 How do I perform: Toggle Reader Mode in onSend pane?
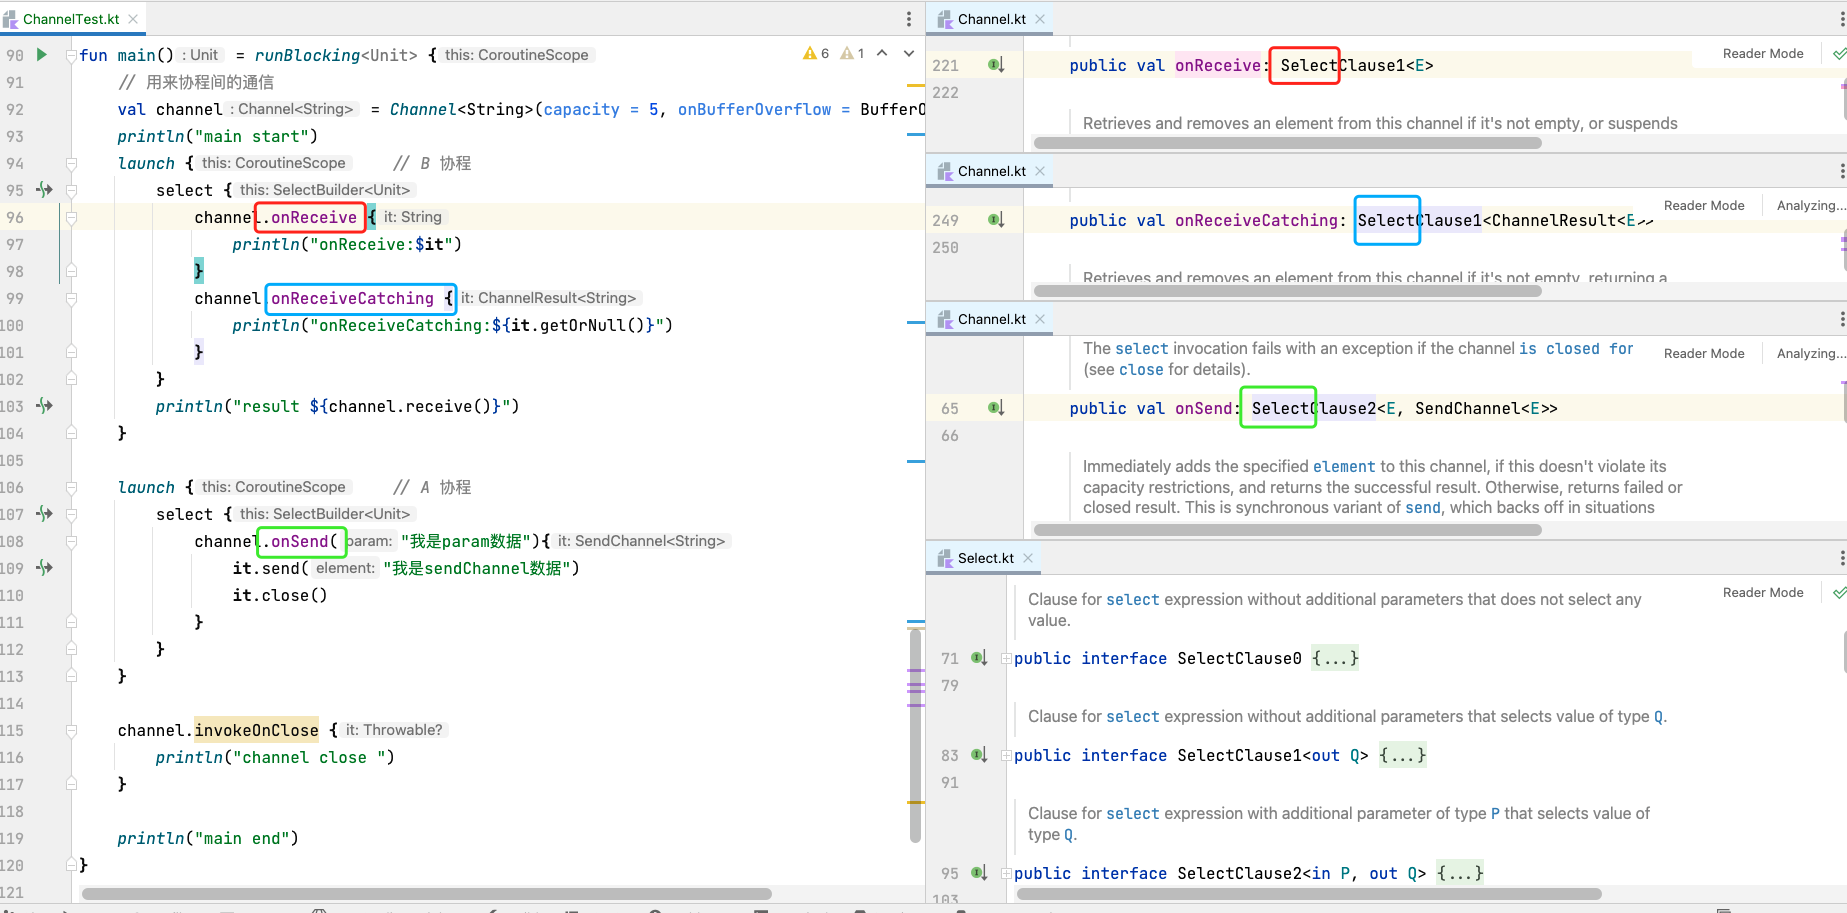(x=1704, y=354)
